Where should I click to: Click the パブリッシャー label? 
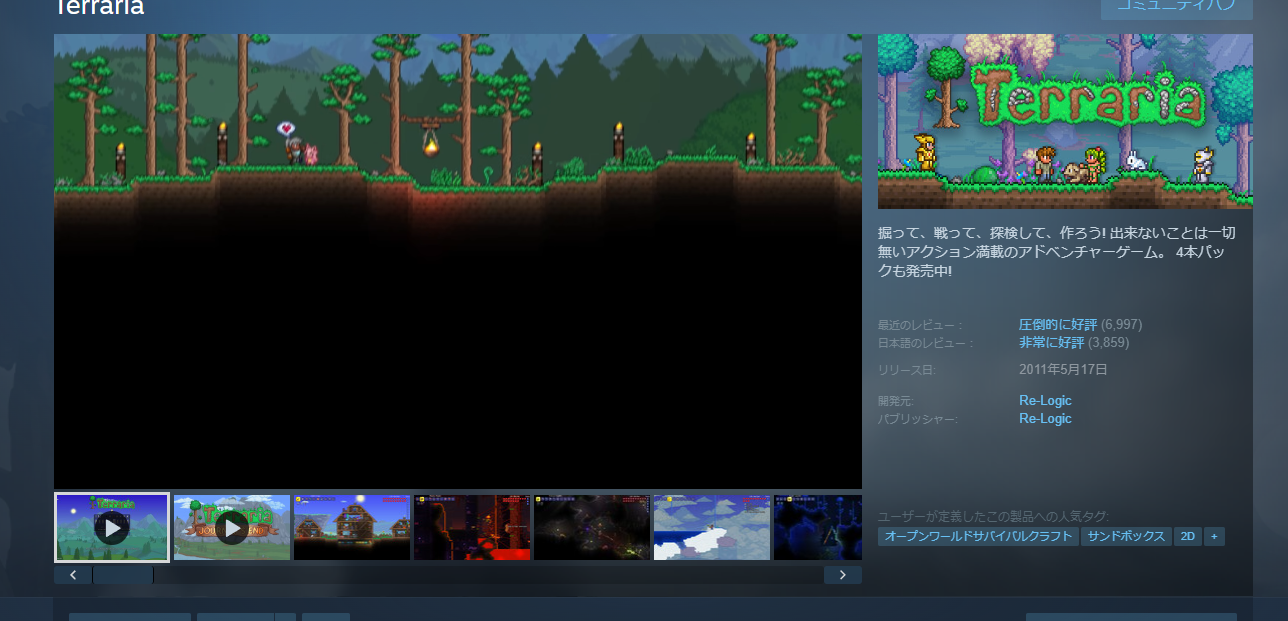pos(917,419)
